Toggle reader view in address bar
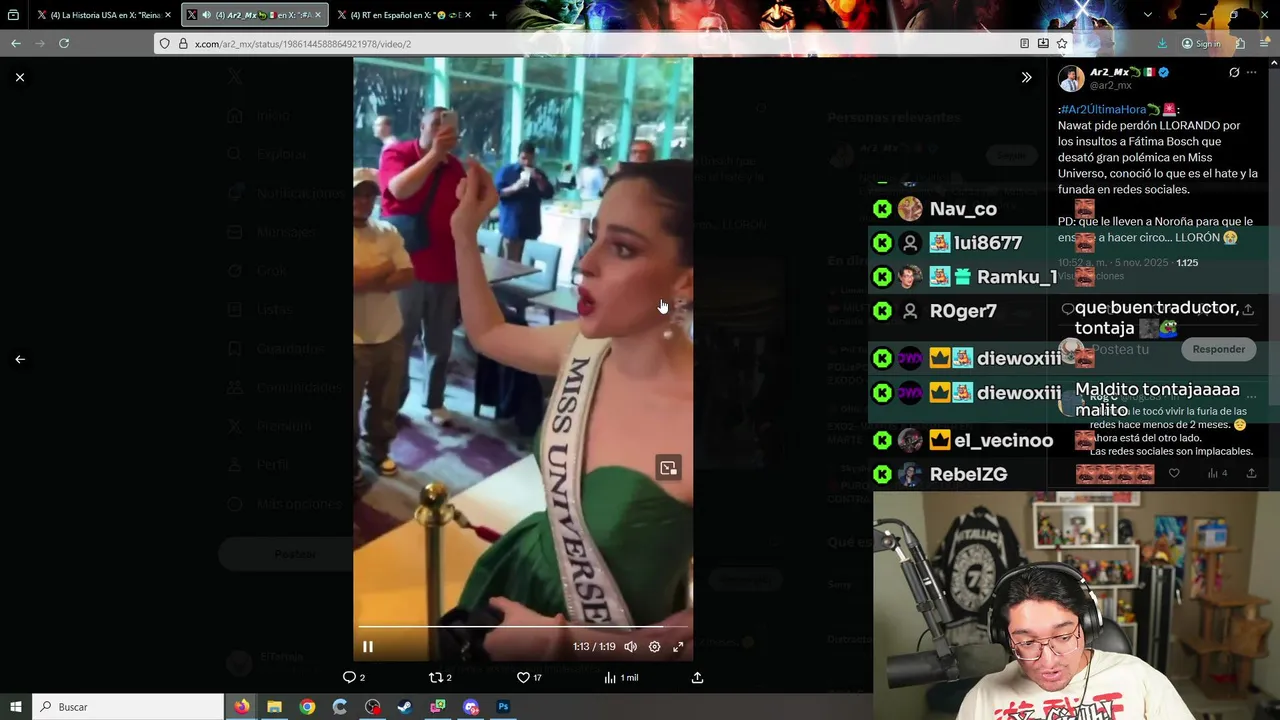 (1024, 44)
